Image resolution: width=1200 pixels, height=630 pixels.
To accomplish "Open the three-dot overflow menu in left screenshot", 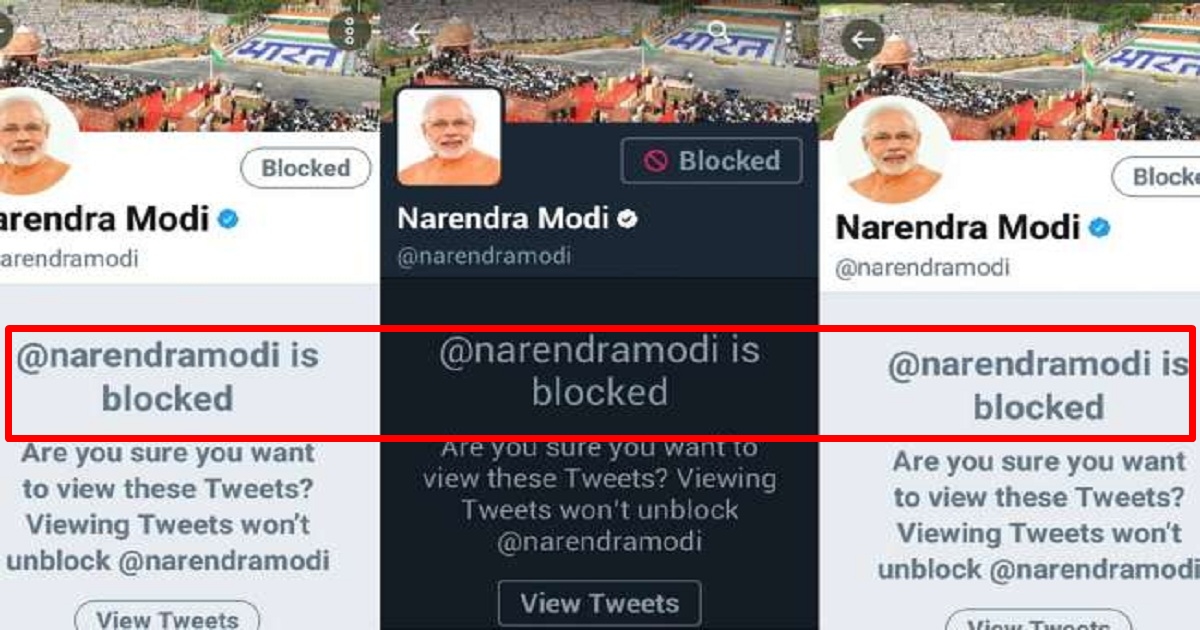I will (349, 32).
